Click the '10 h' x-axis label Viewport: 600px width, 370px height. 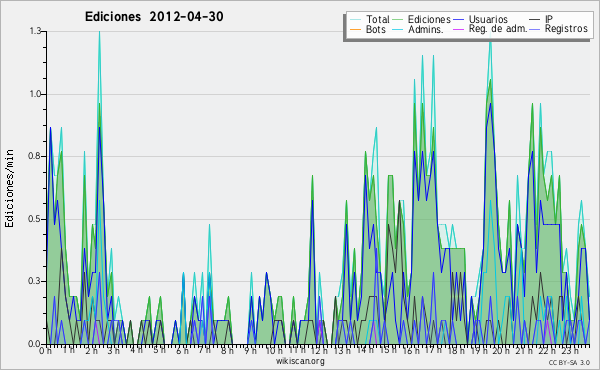pos(274,350)
